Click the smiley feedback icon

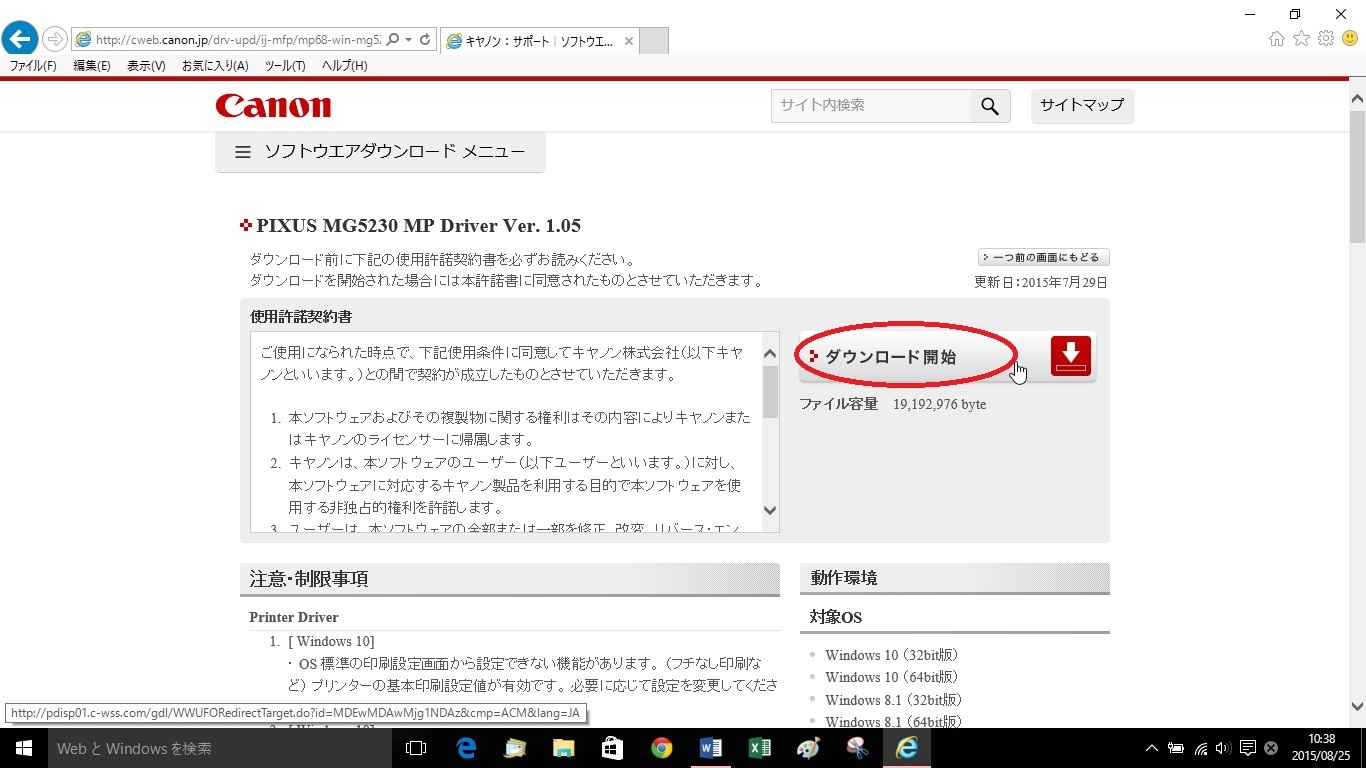[1350, 39]
